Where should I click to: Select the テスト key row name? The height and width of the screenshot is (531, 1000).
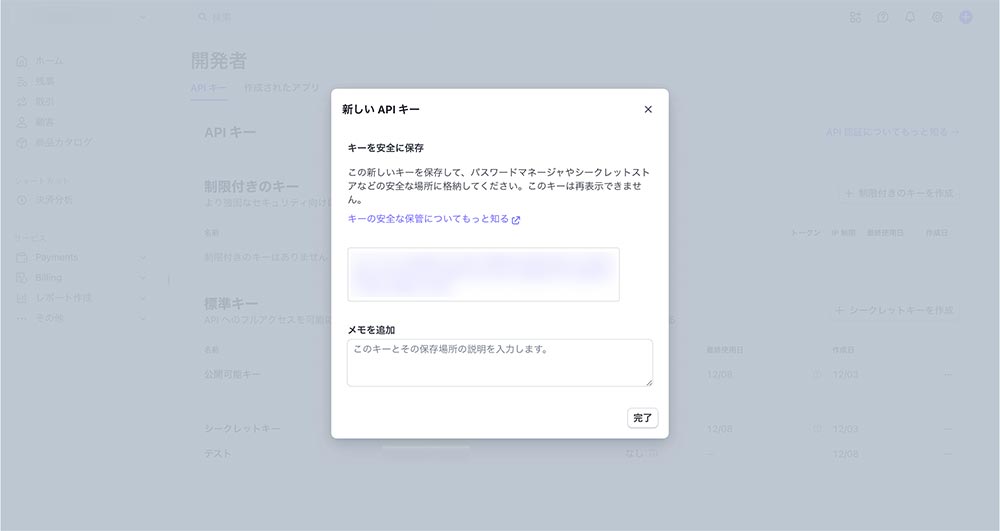(x=217, y=454)
